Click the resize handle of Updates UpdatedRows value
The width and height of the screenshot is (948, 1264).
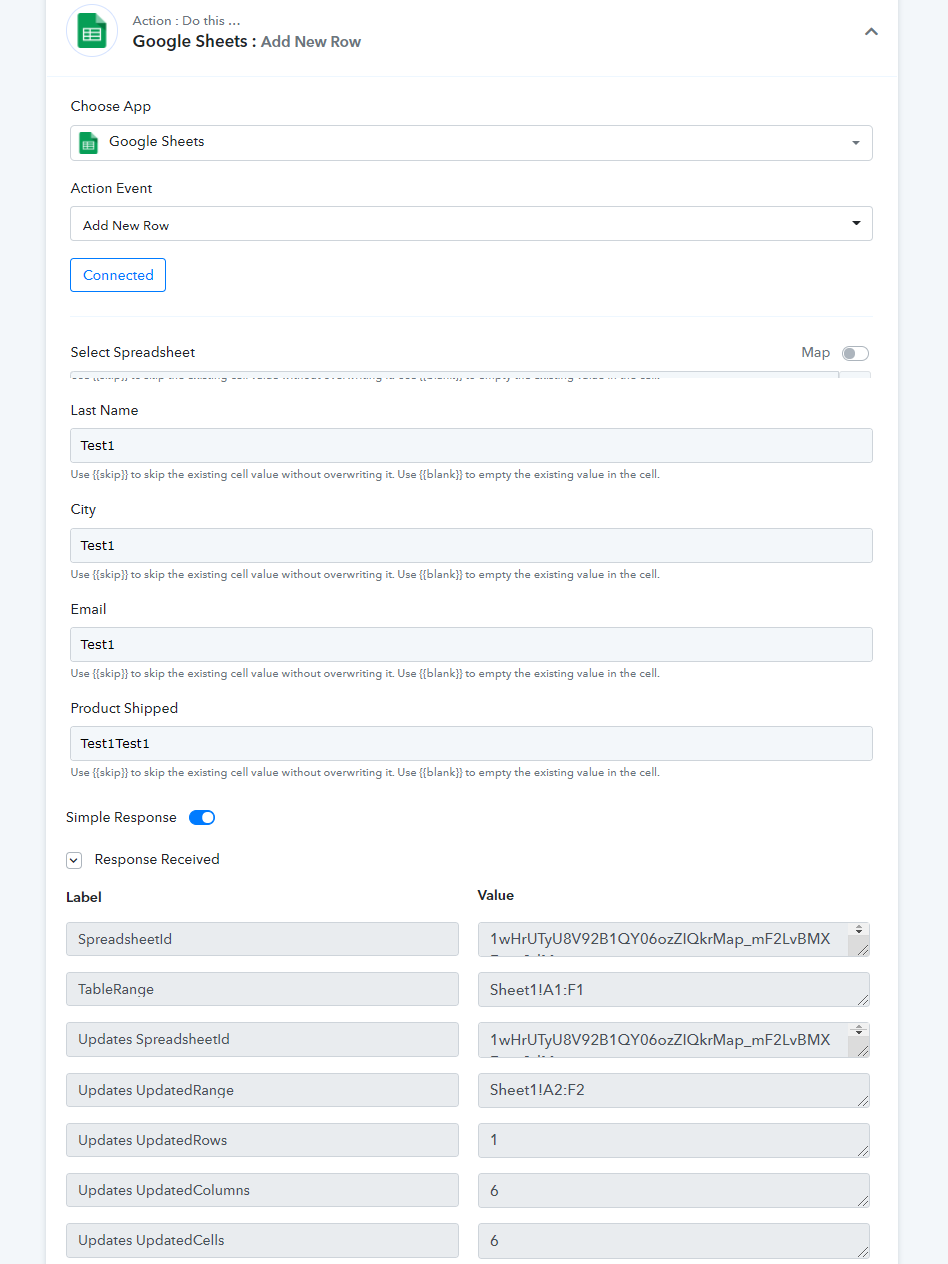click(x=863, y=1151)
